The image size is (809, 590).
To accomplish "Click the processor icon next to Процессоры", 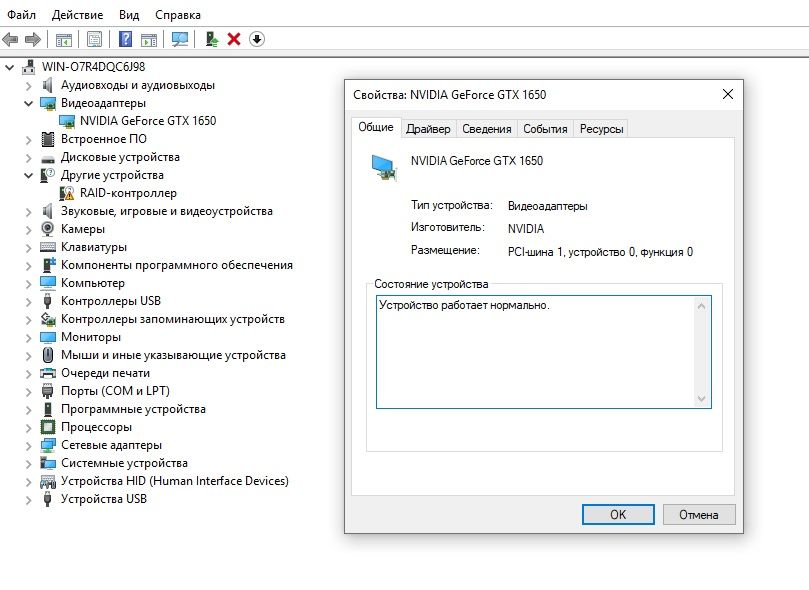I will pos(47,427).
